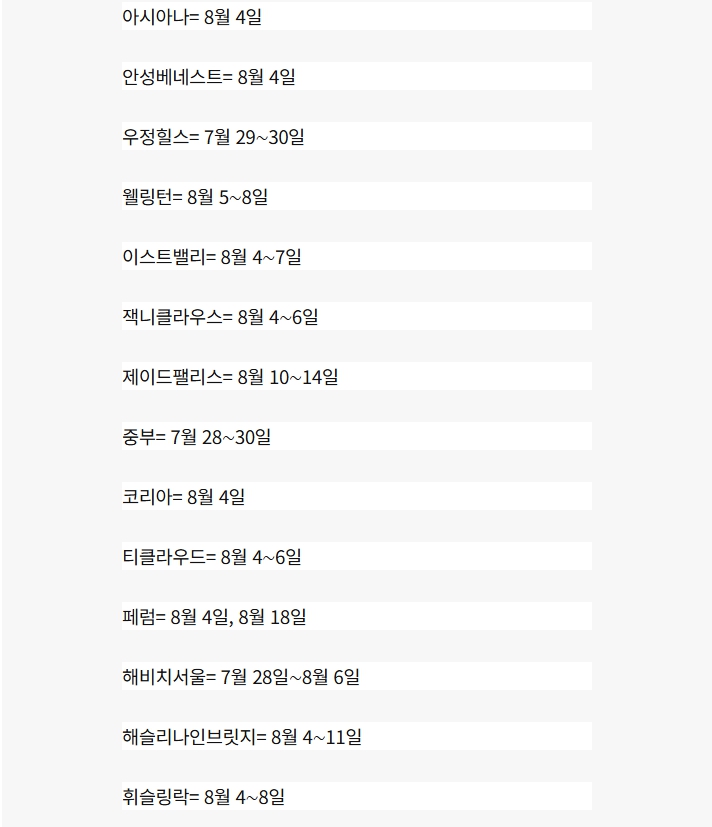Select the 티클라우드= 8월 4~6일 row
The height and width of the screenshot is (827, 712).
[357, 556]
